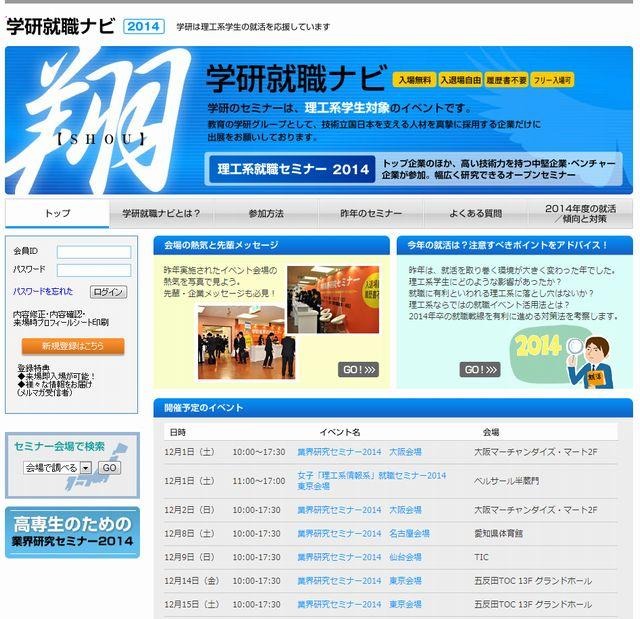Click the 入場無料 yellow badge

(x=414, y=80)
